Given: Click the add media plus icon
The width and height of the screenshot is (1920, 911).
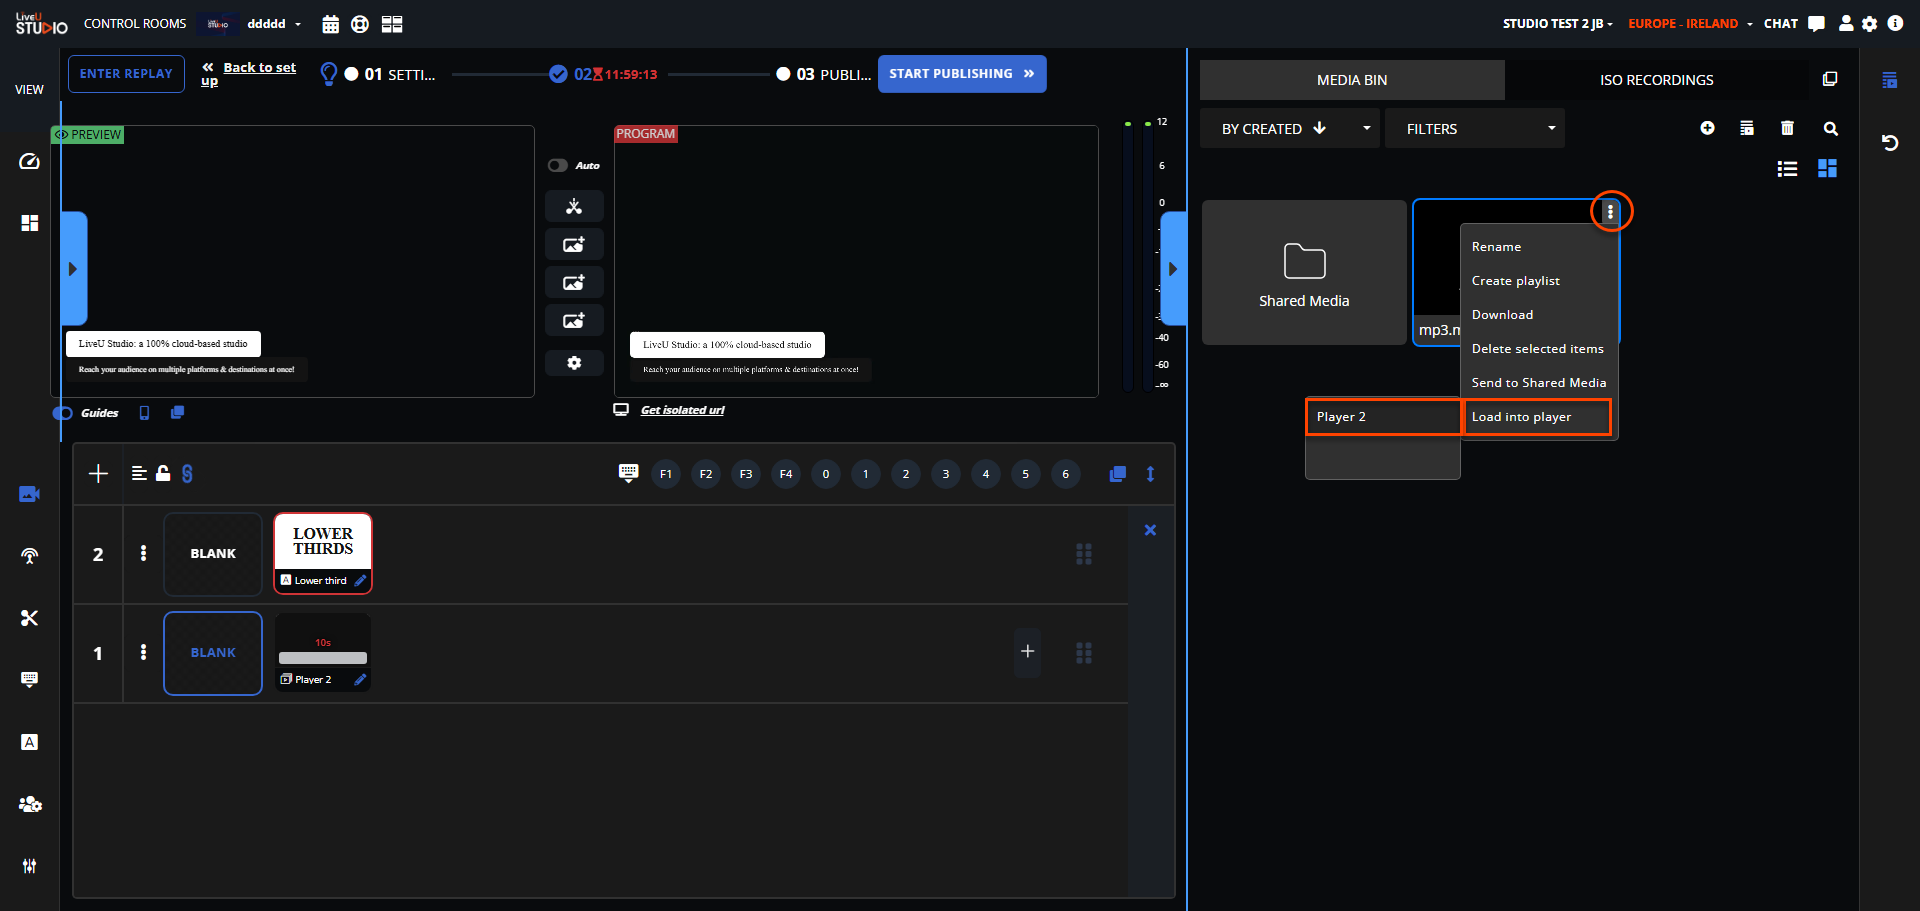Looking at the screenshot, I should (1707, 128).
